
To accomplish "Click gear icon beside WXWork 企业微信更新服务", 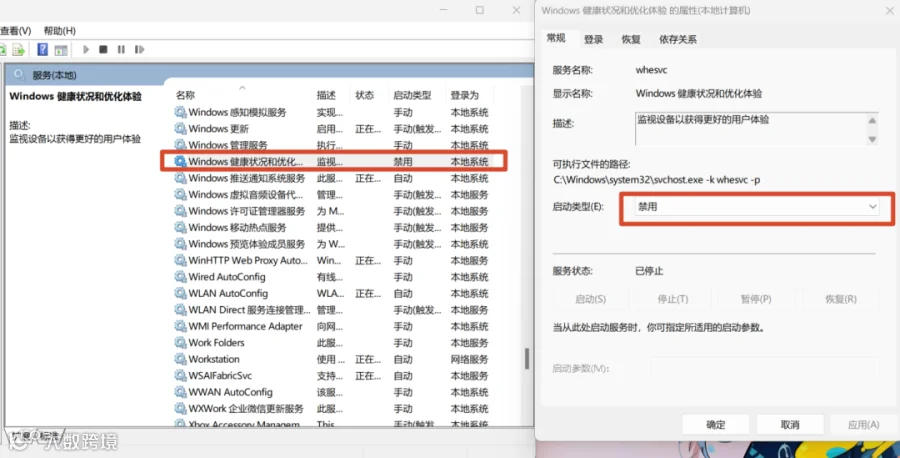I will click(x=180, y=409).
